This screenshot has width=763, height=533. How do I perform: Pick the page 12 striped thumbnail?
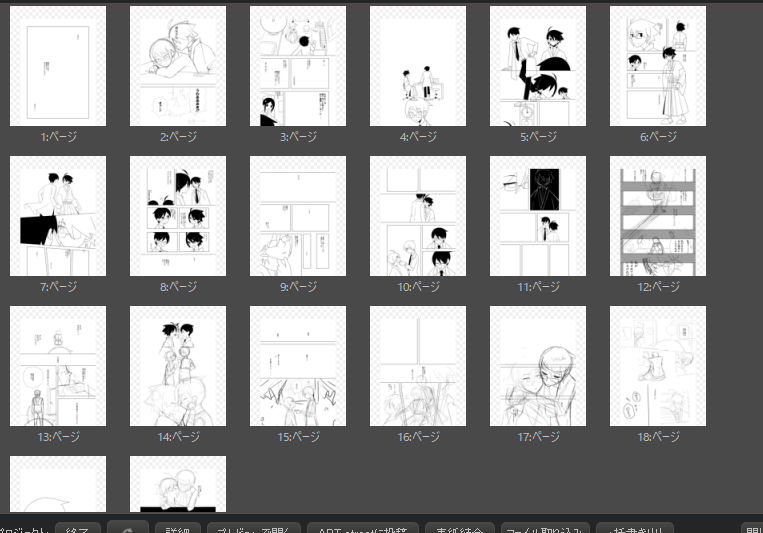coord(658,216)
